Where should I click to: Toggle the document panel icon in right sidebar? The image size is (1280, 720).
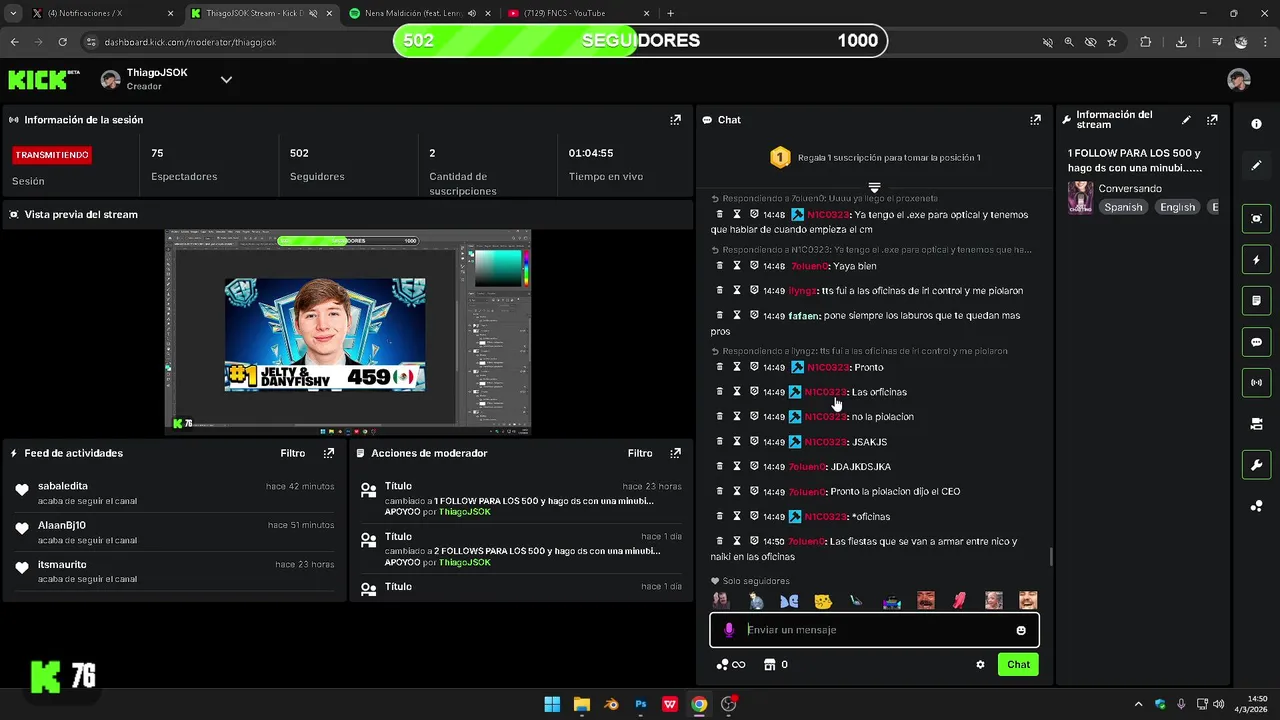[x=1256, y=300]
